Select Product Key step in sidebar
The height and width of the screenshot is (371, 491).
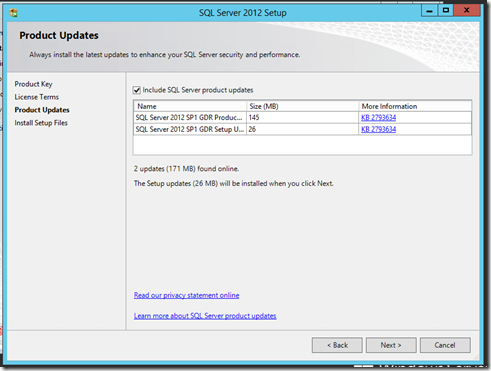tap(33, 84)
